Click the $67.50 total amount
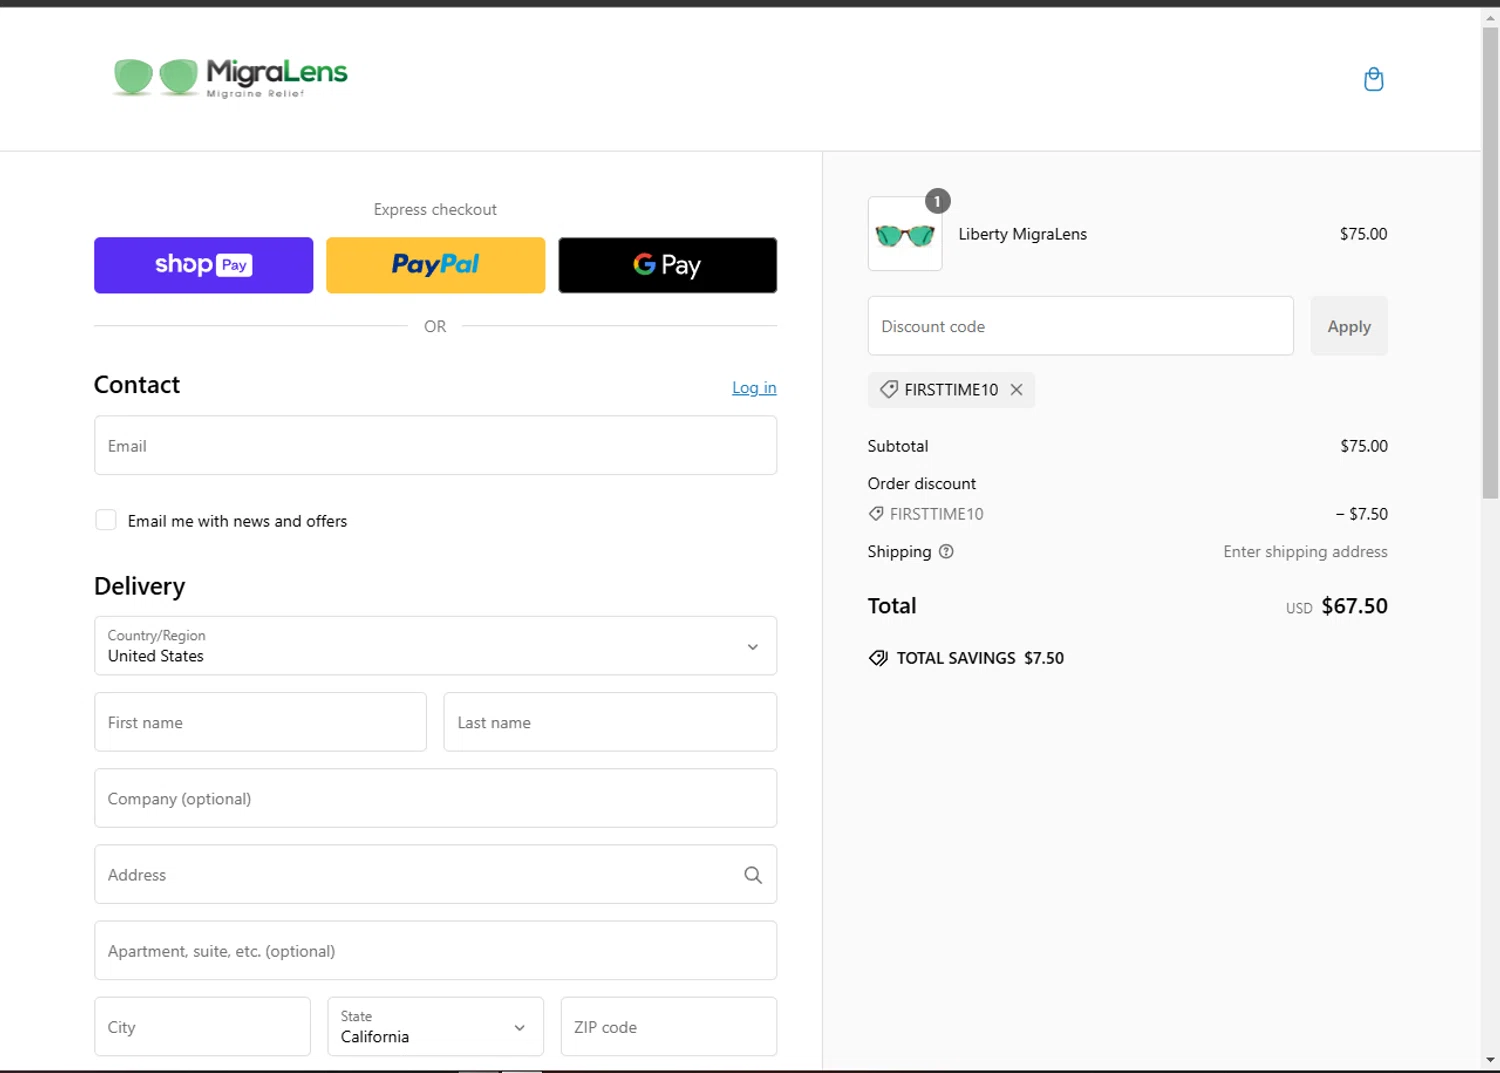 click(x=1354, y=606)
